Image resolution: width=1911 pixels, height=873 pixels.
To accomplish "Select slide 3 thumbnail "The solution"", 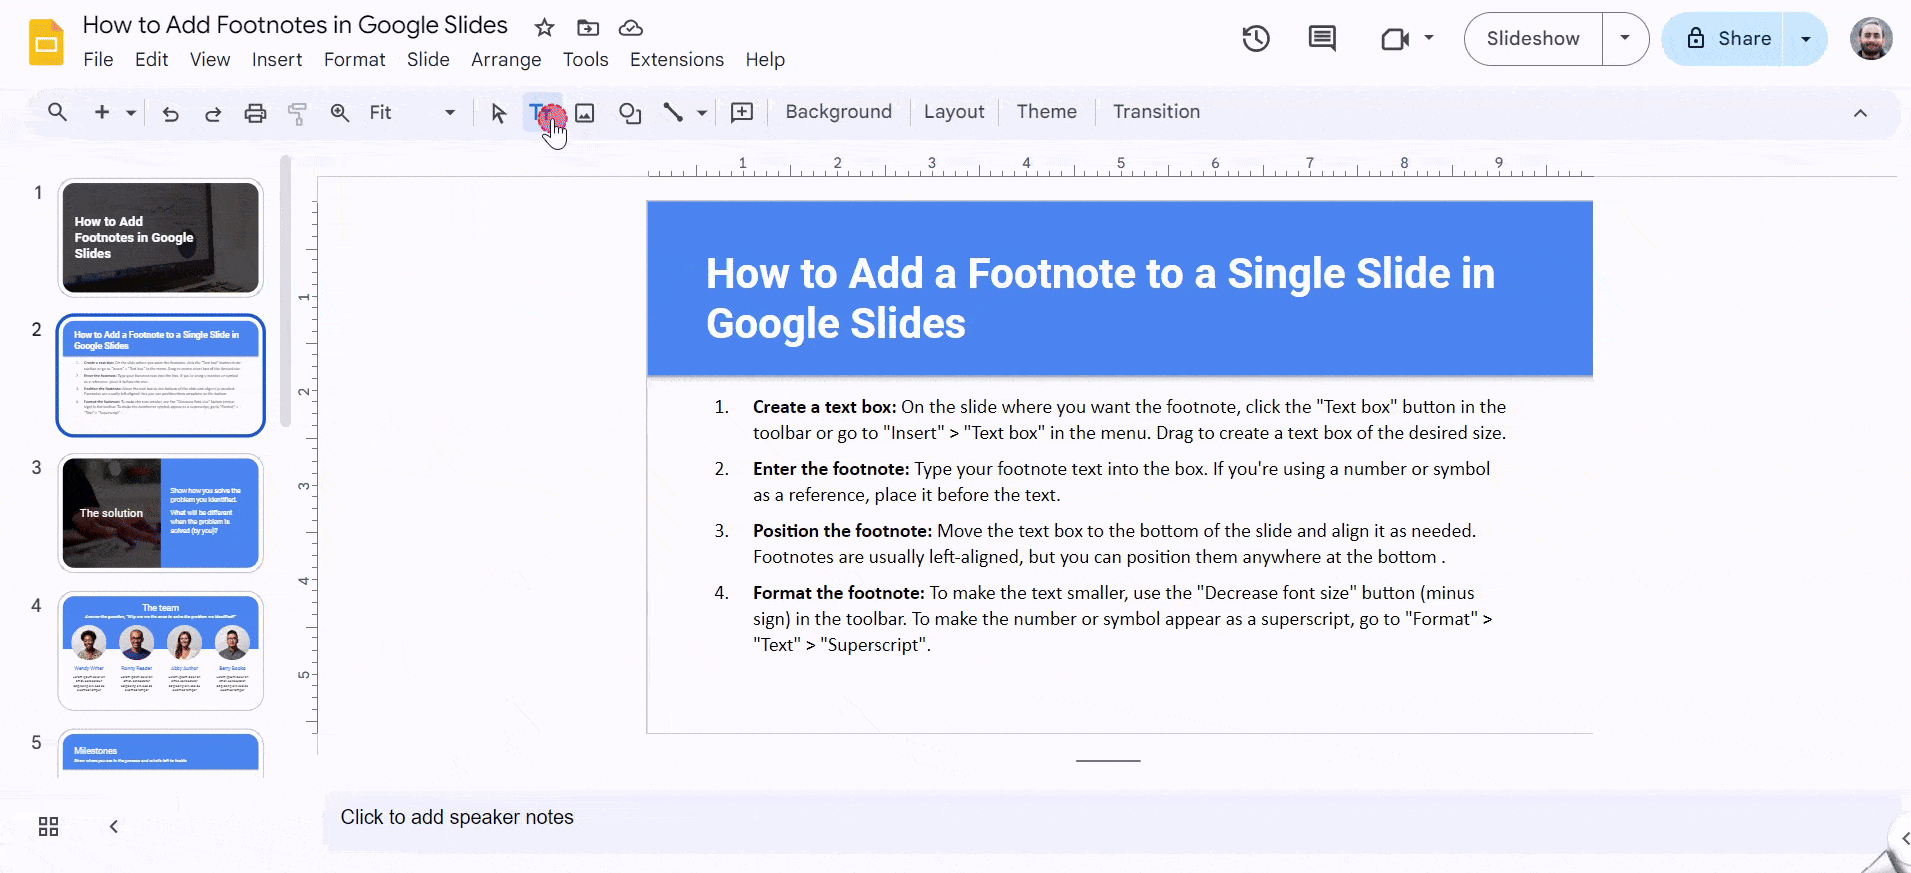I will (x=160, y=513).
